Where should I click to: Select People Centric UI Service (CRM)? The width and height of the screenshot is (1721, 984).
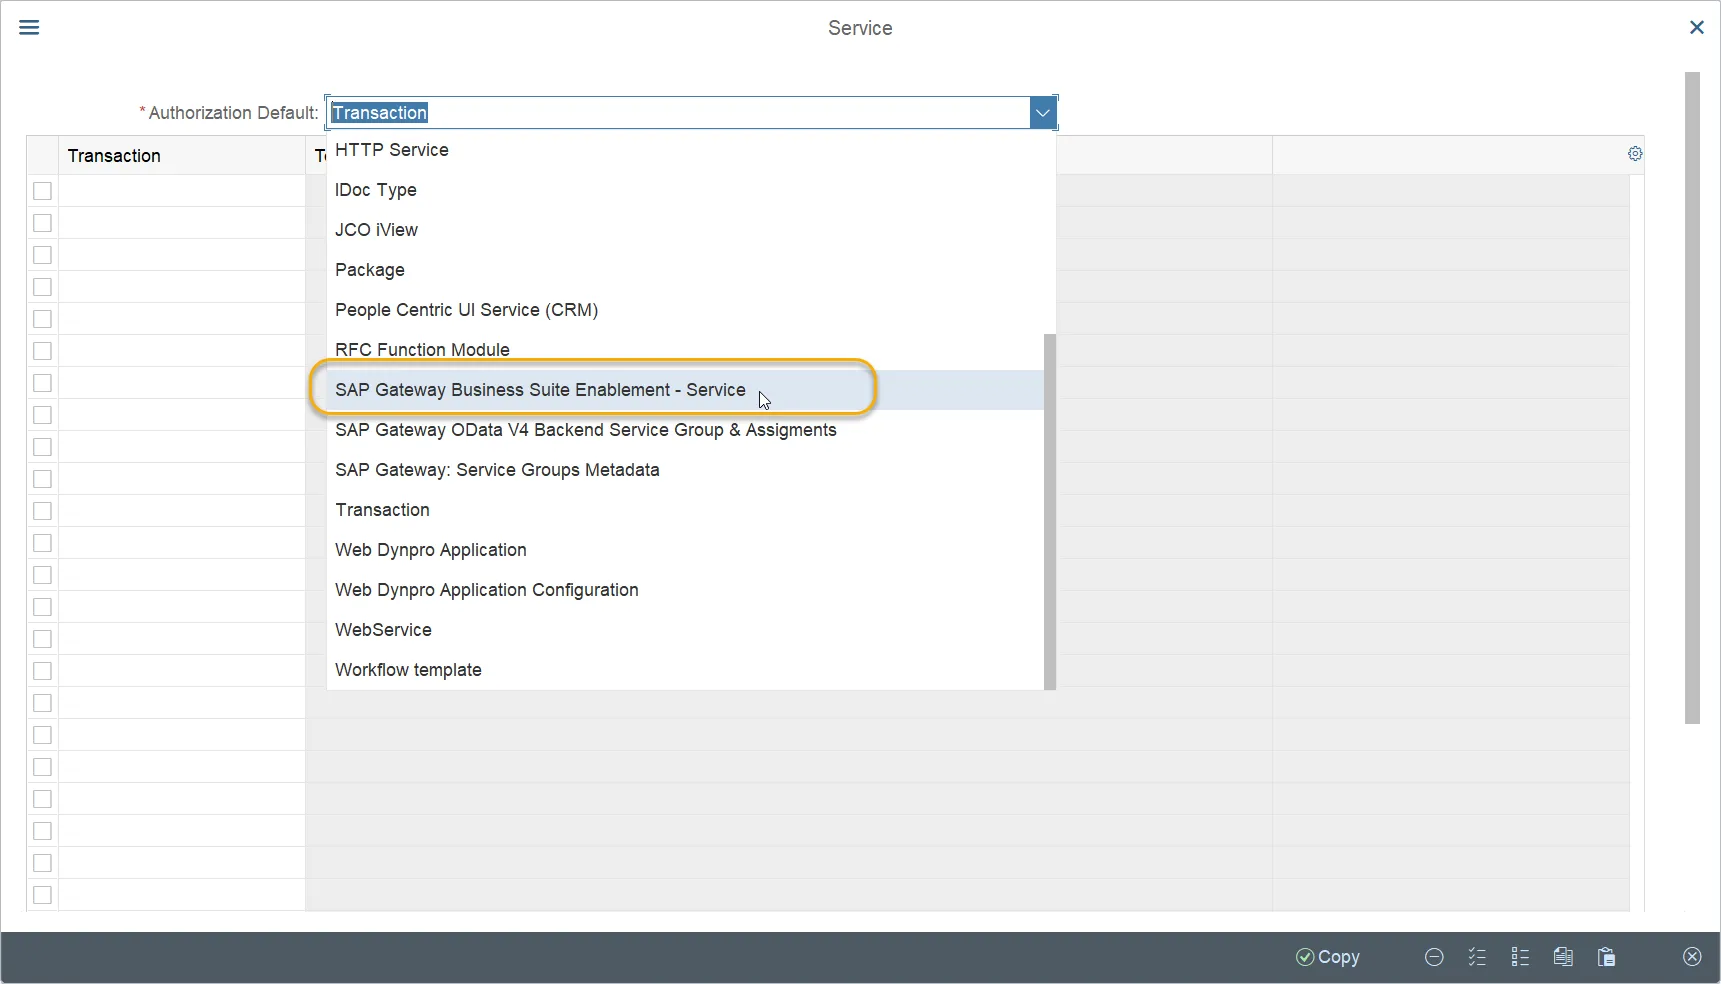click(x=685, y=310)
